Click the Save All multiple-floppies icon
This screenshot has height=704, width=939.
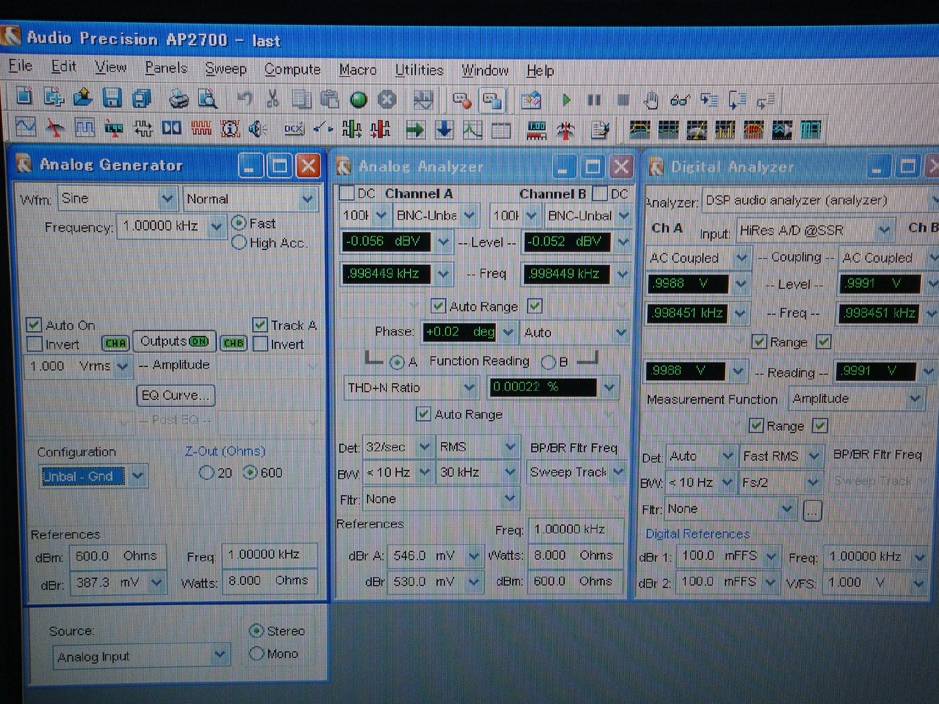[141, 98]
